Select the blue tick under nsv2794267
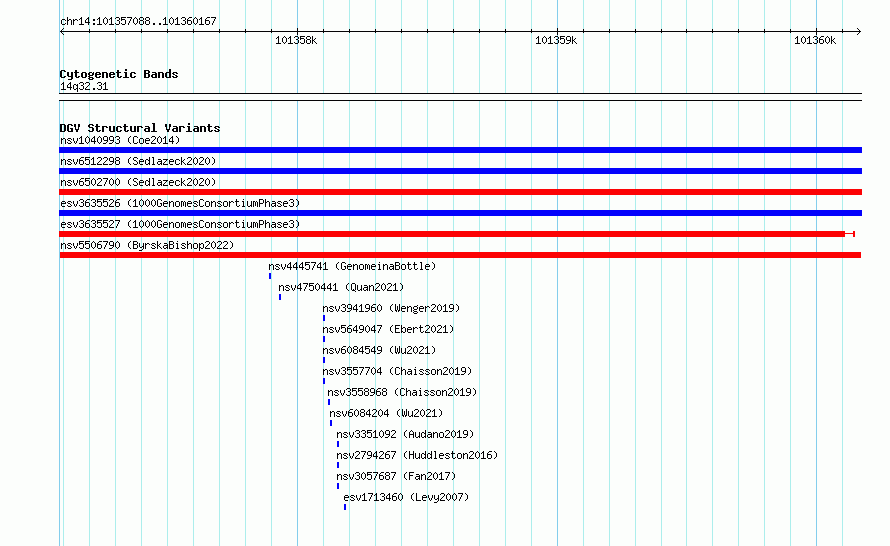 (338, 465)
